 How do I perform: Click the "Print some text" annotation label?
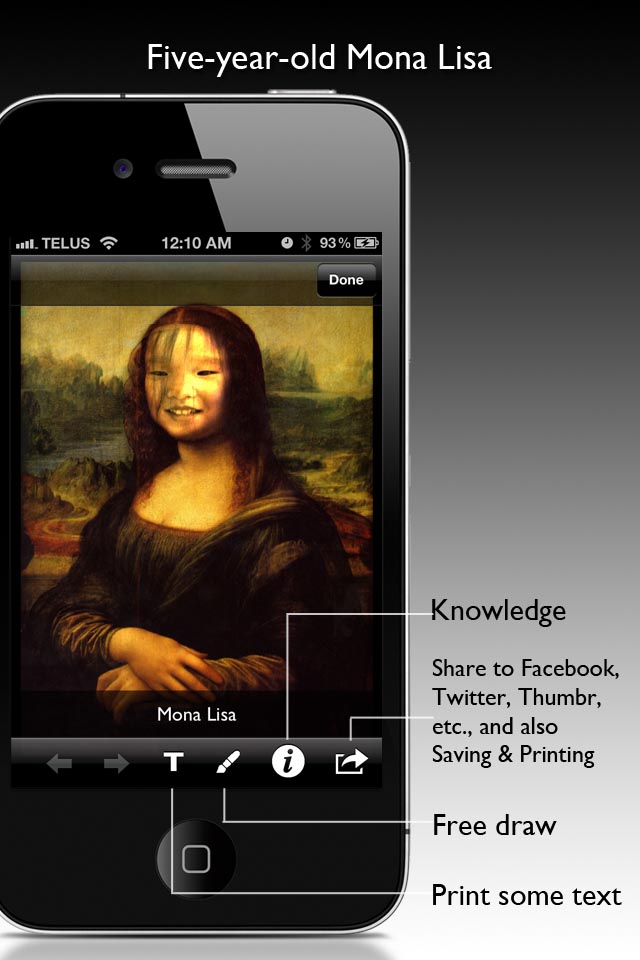pyautogui.click(x=527, y=896)
